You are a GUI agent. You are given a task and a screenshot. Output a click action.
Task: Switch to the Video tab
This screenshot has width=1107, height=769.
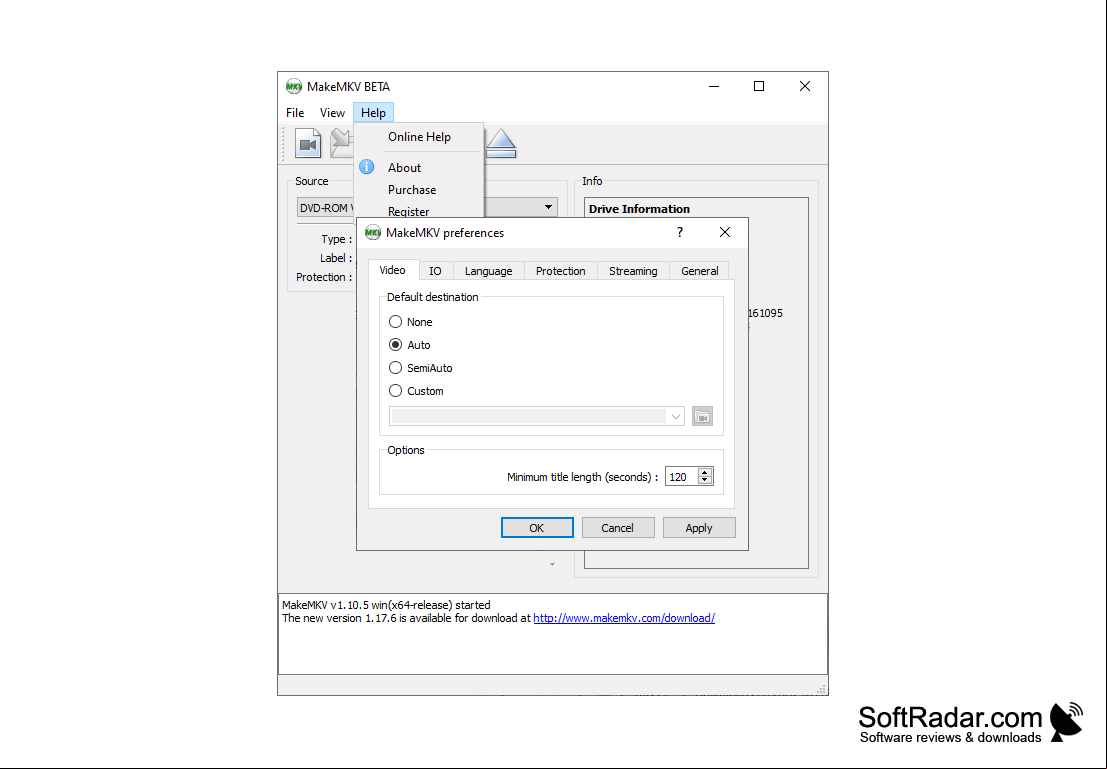pyautogui.click(x=393, y=270)
